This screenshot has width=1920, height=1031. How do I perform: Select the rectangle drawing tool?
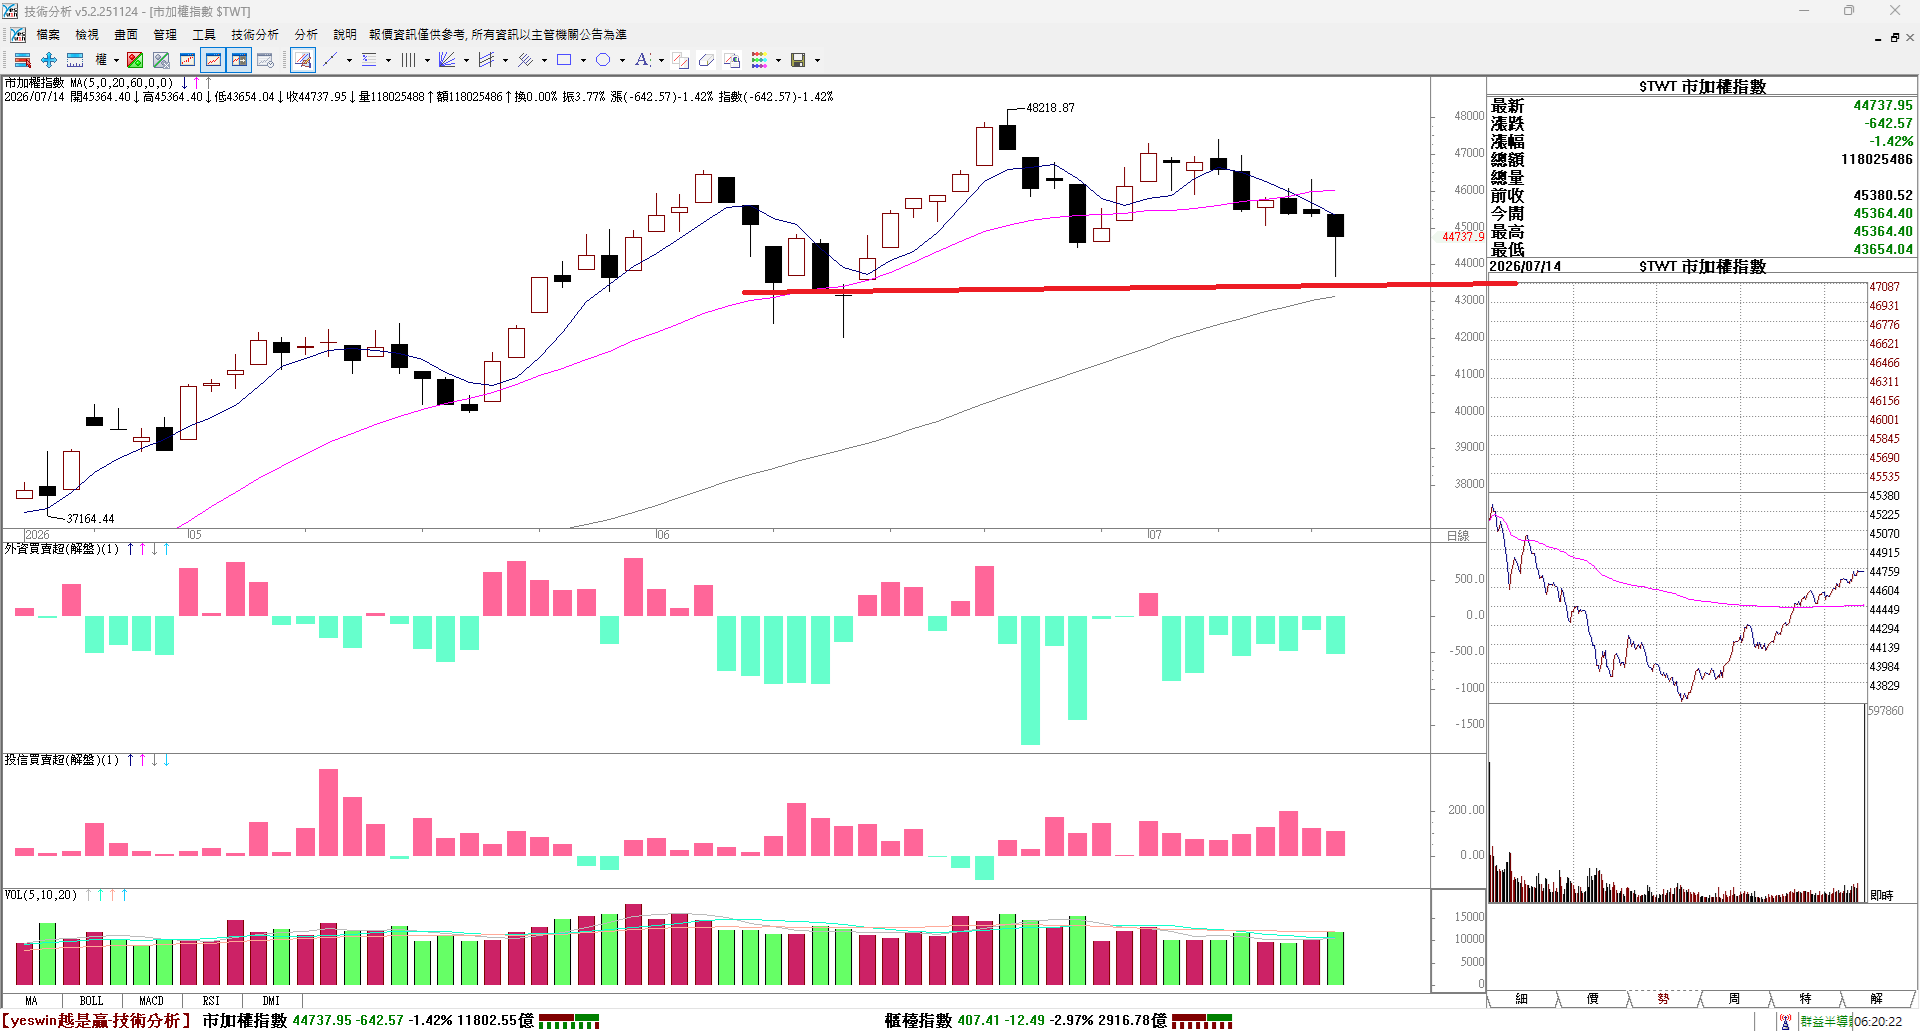(564, 60)
